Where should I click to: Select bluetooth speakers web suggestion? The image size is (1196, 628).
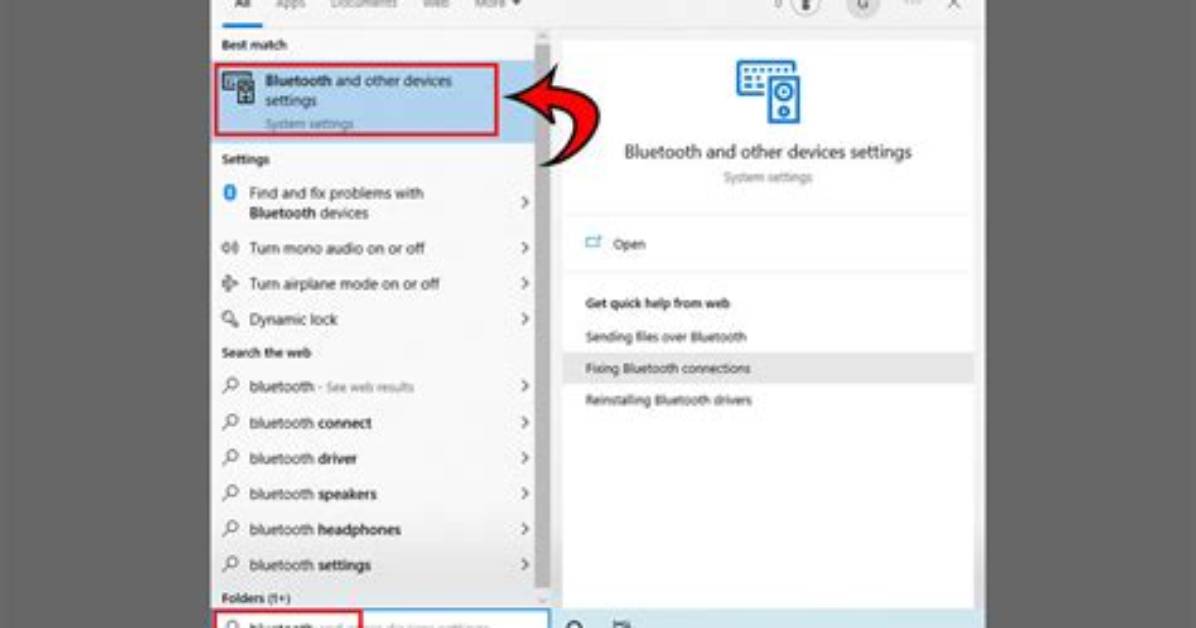313,494
